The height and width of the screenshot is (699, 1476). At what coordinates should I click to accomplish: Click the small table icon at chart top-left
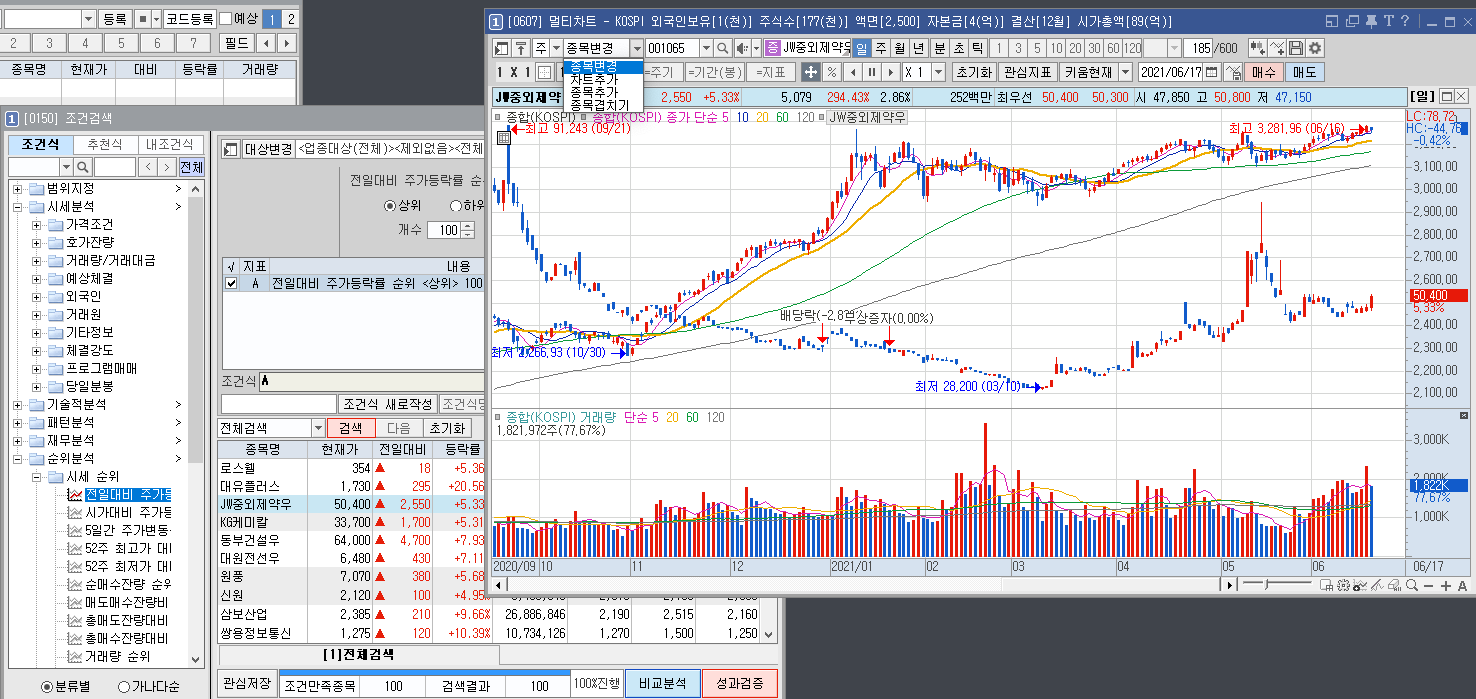pyautogui.click(x=503, y=139)
